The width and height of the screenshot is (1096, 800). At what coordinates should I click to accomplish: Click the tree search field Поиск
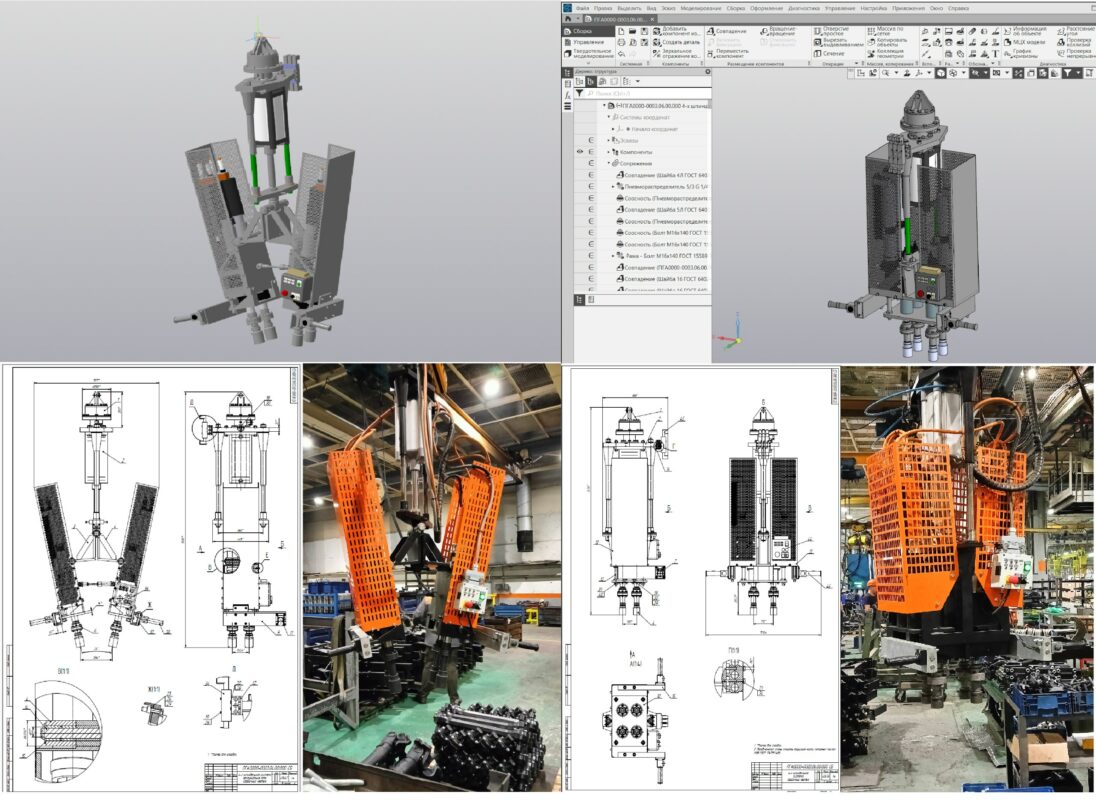[x=648, y=93]
